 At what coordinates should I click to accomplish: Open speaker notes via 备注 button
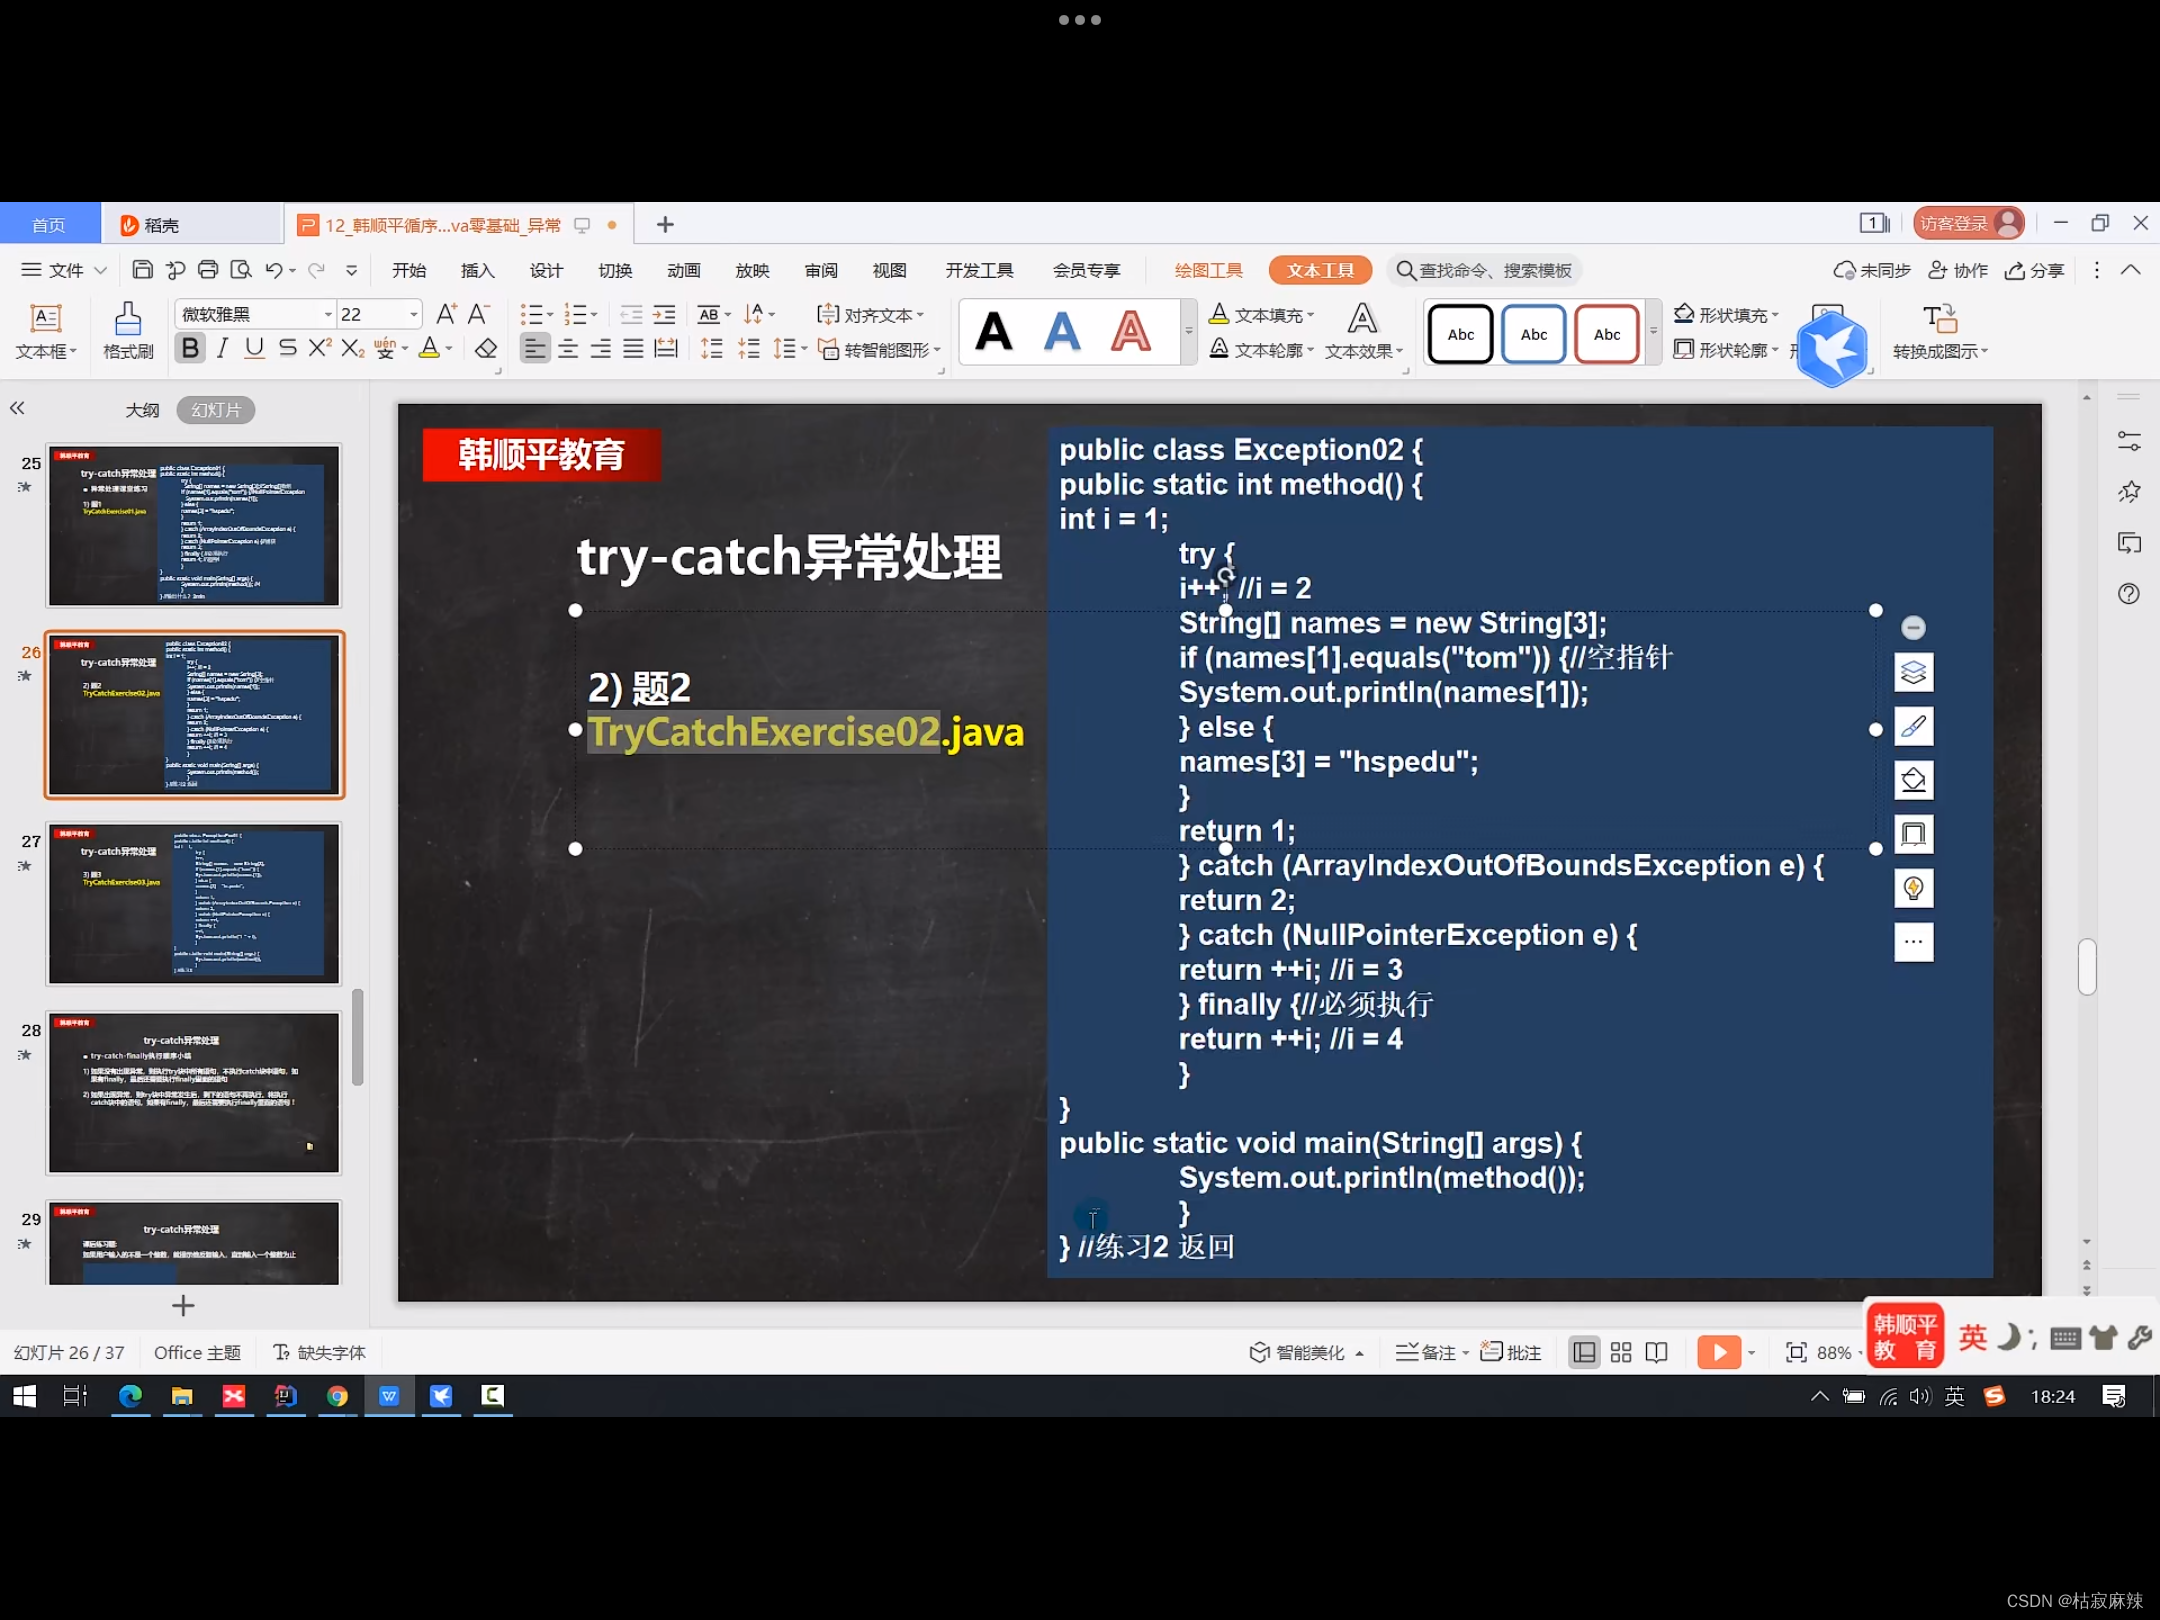pos(1428,1351)
